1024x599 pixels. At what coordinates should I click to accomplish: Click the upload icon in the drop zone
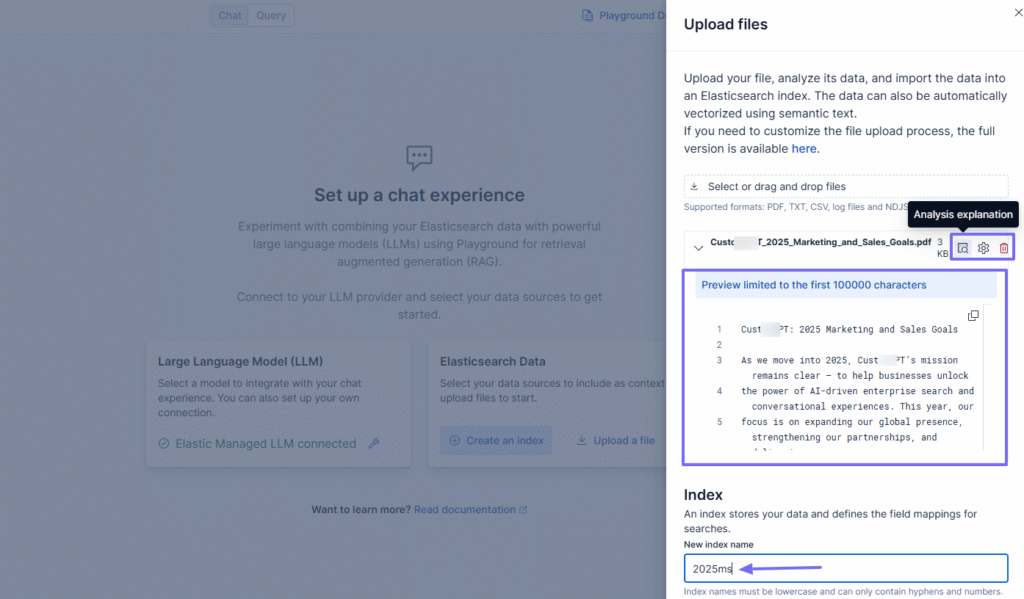pyautogui.click(x=692, y=184)
